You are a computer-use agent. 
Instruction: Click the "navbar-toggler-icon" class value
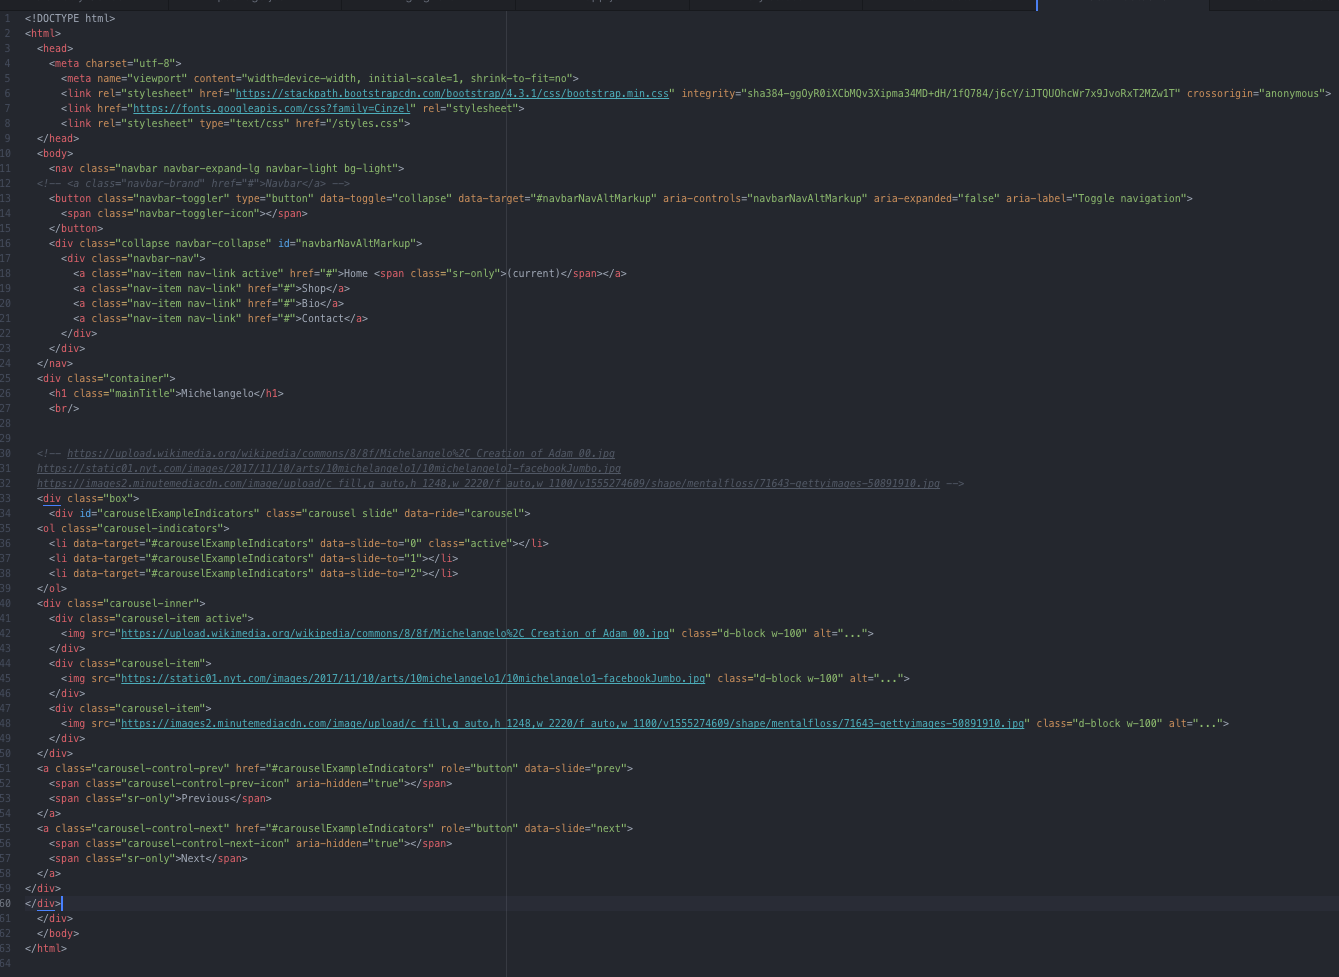pyautogui.click(x=191, y=213)
